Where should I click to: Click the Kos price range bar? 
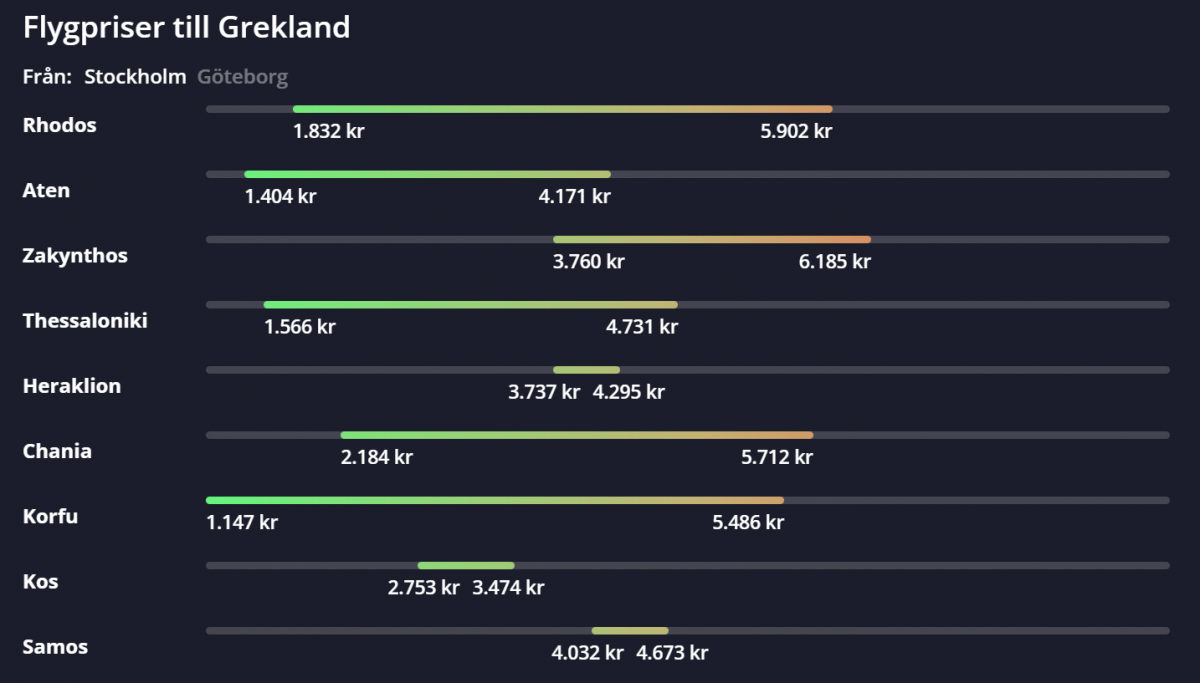click(466, 565)
